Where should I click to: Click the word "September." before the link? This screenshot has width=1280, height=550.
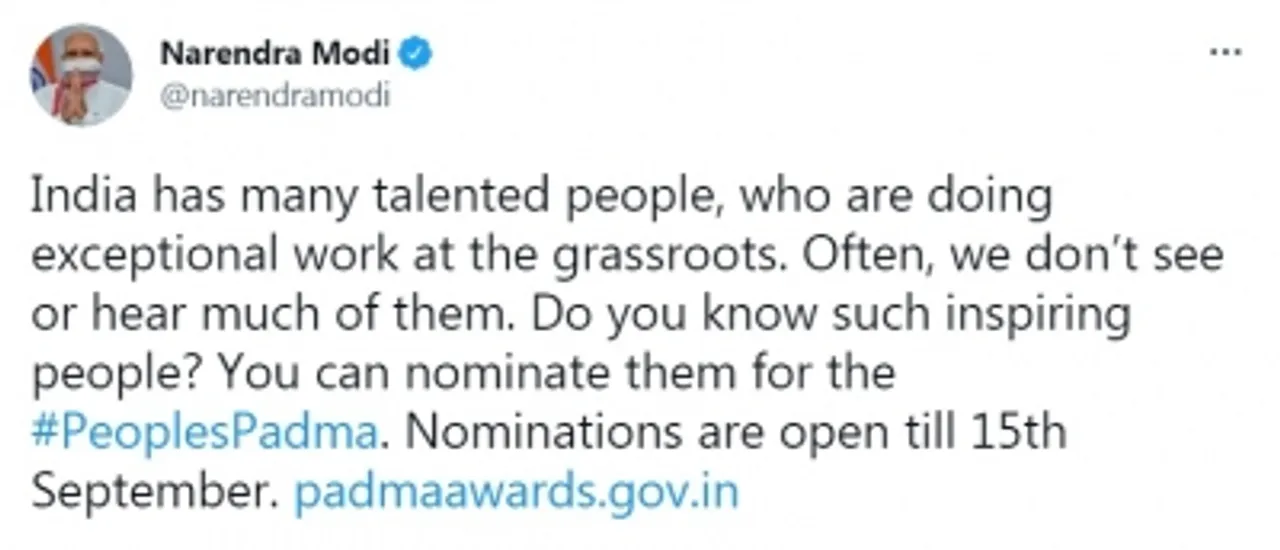[156, 494]
